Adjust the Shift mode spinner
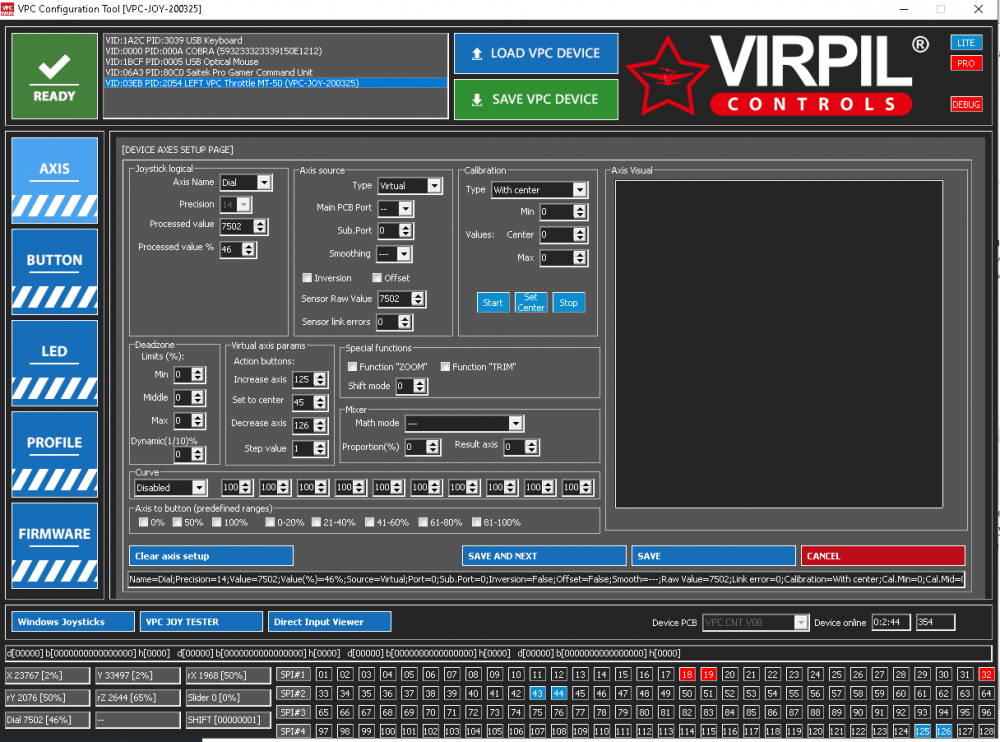 tap(420, 386)
